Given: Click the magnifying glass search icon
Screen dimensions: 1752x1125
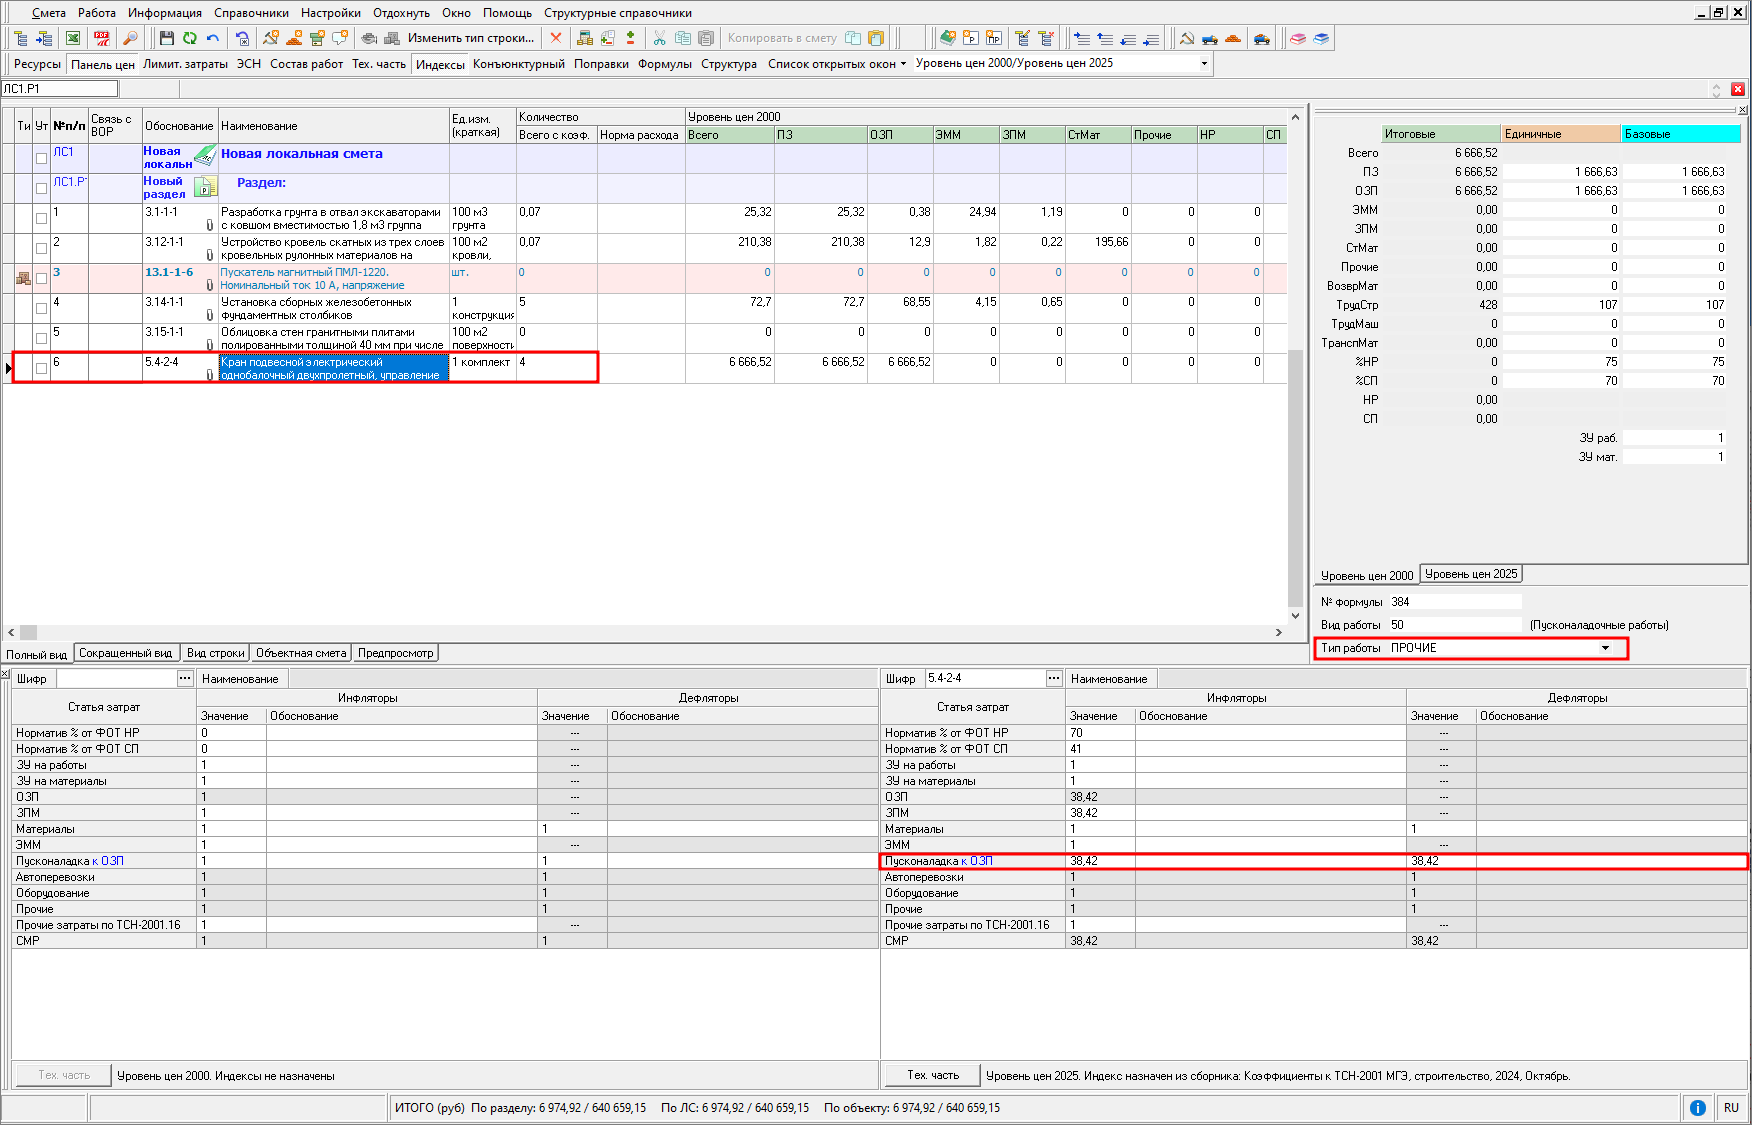Looking at the screenshot, I should pyautogui.click(x=130, y=38).
